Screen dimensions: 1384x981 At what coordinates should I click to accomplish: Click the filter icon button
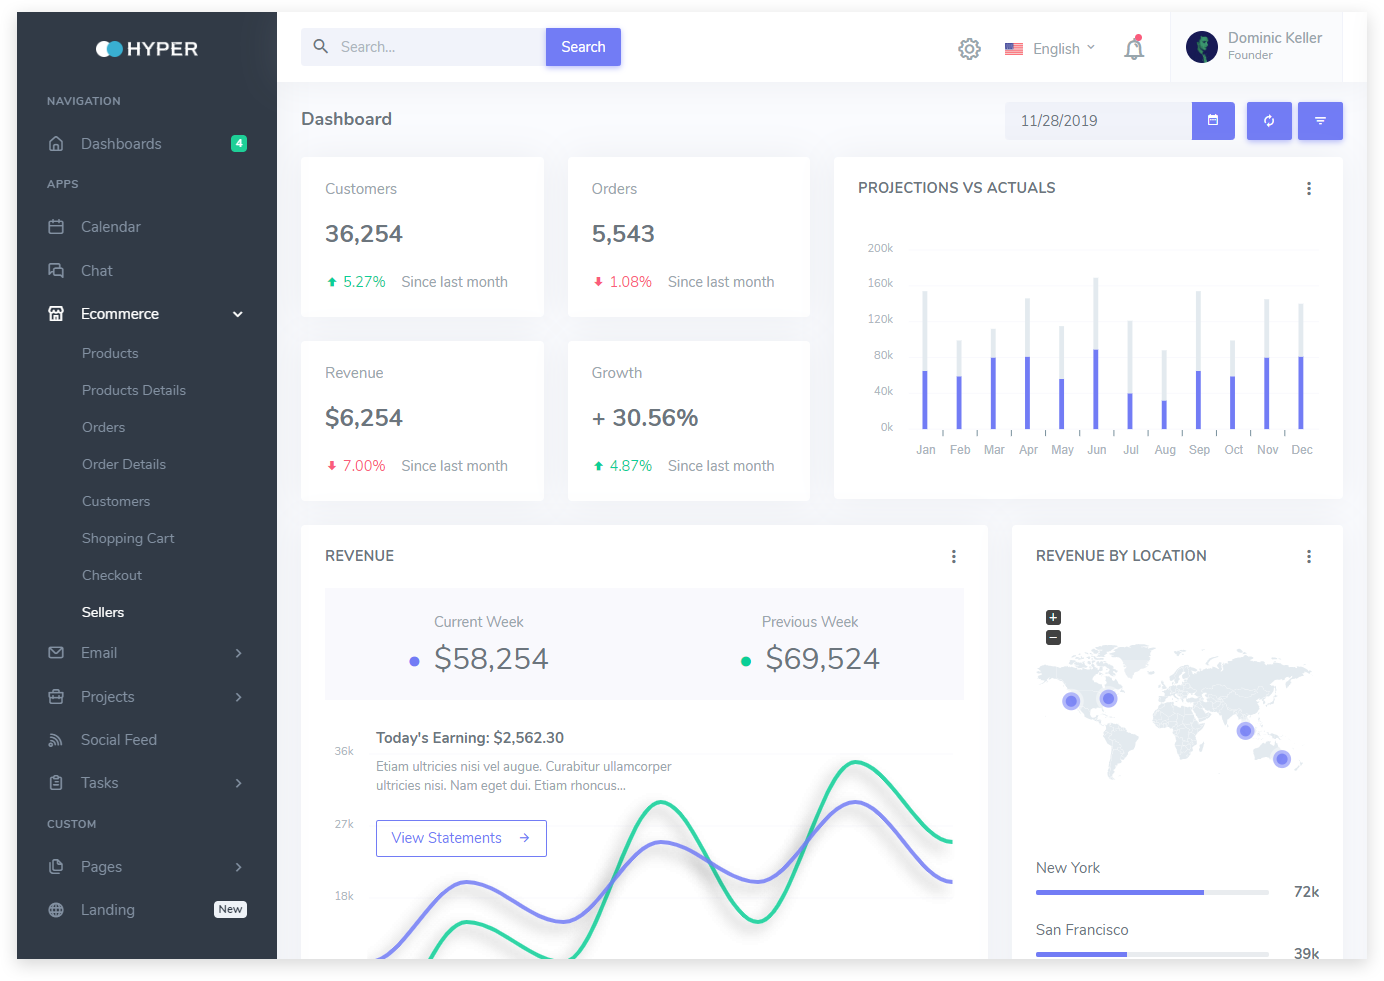click(x=1320, y=121)
